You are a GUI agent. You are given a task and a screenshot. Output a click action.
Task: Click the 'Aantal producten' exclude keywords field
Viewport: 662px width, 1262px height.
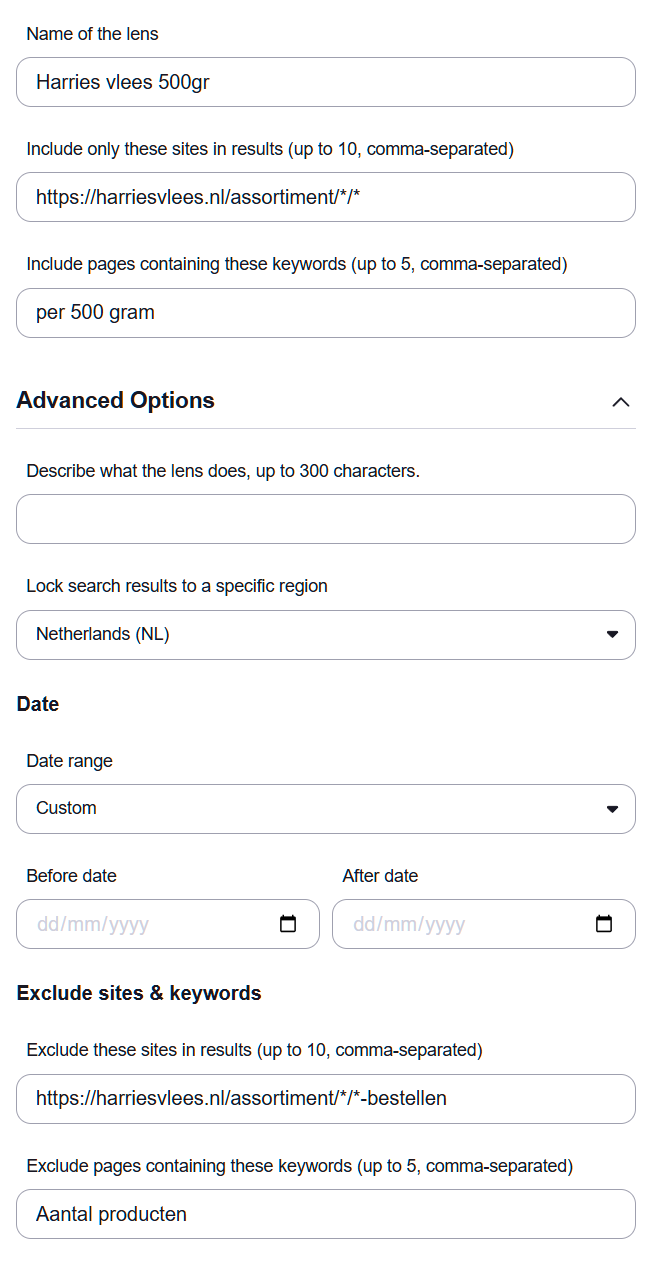[326, 1215]
